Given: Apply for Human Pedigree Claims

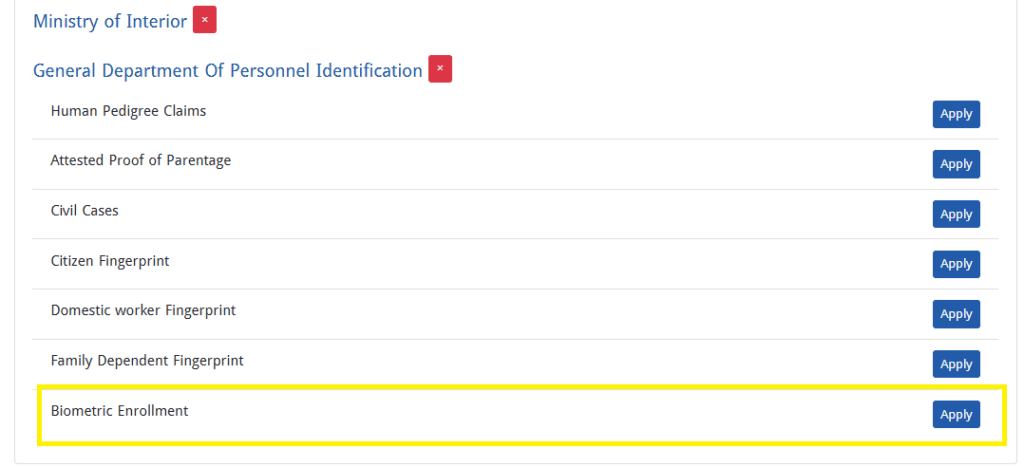Looking at the screenshot, I should point(955,114).
